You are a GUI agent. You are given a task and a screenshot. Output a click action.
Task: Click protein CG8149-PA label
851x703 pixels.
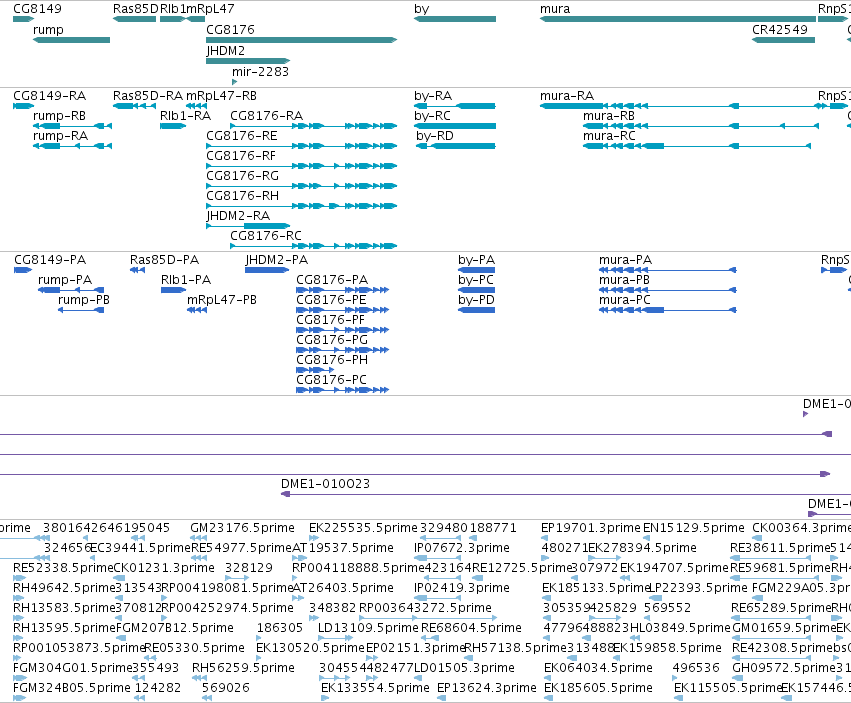(50, 259)
